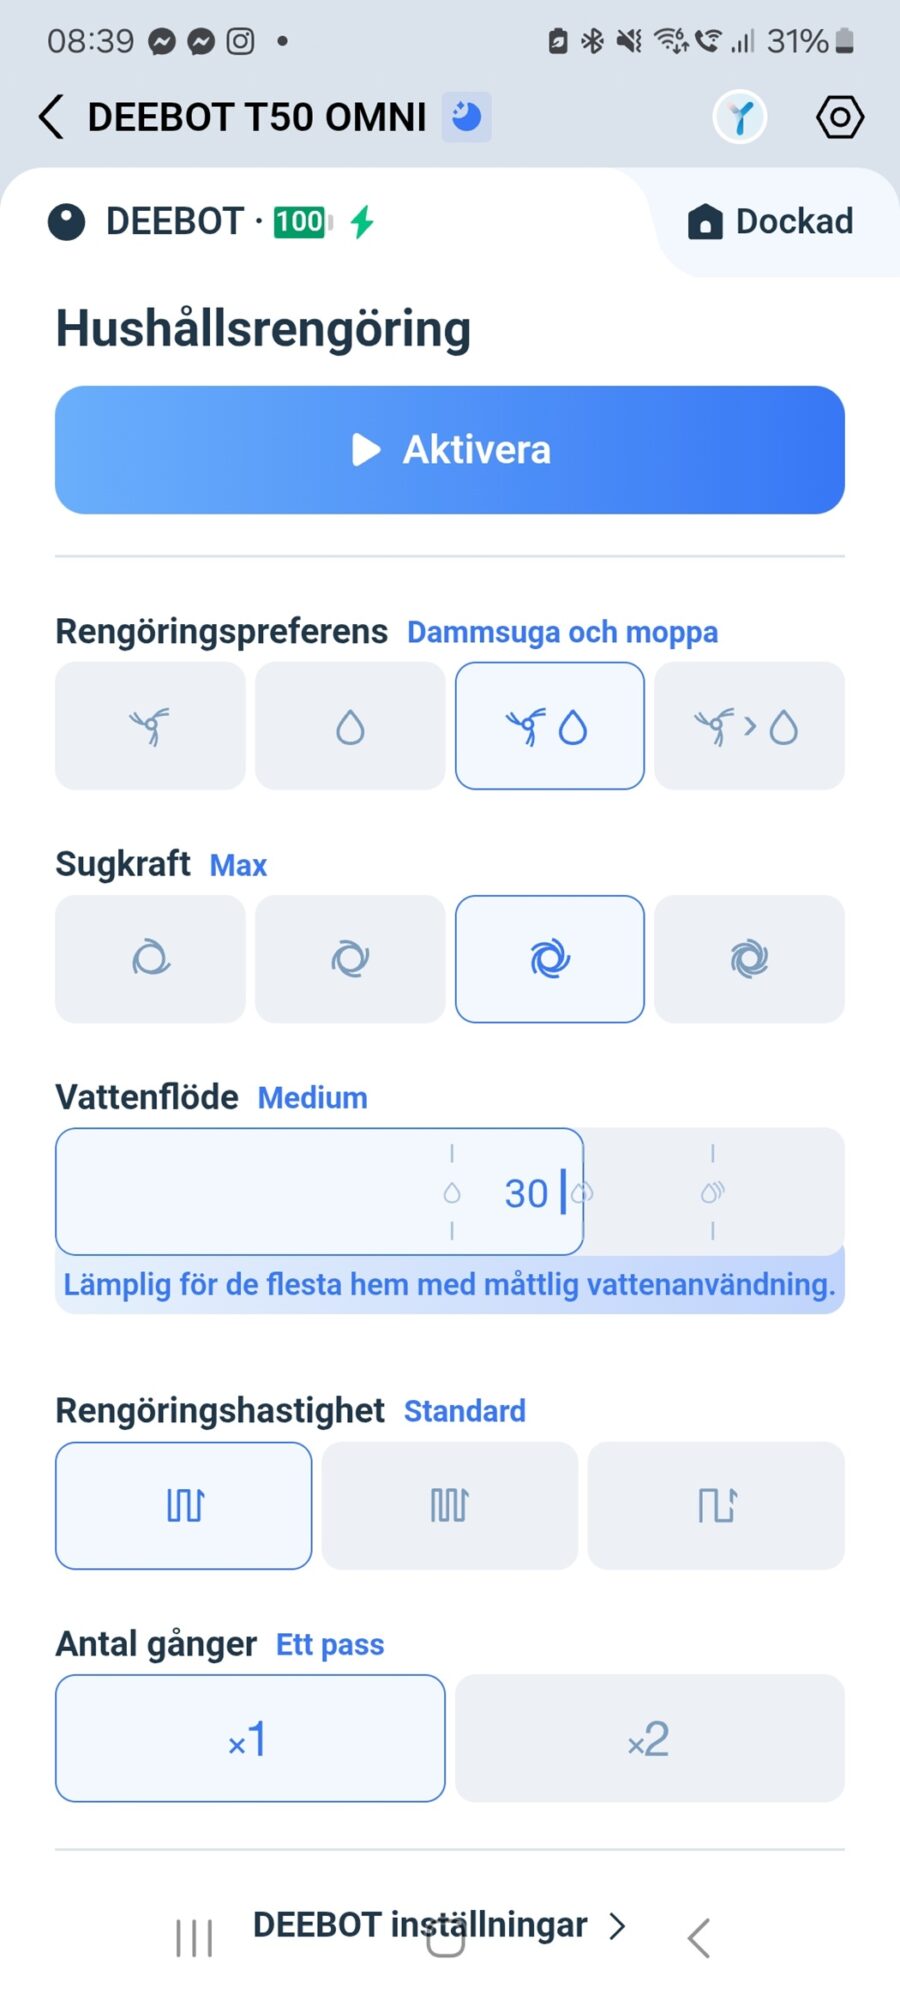
Task: Tap the Dockad status tab
Action: (772, 222)
